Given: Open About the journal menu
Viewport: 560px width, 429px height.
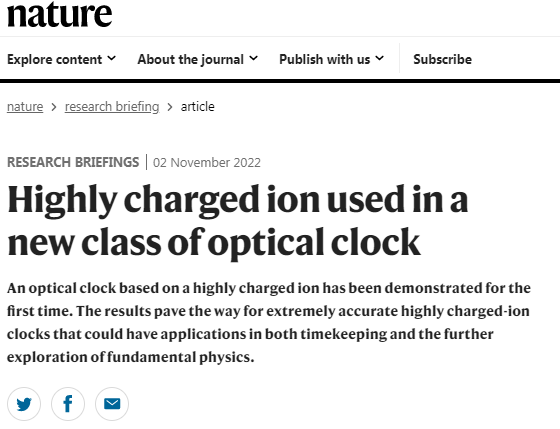Looking at the screenshot, I should click(x=198, y=59).
